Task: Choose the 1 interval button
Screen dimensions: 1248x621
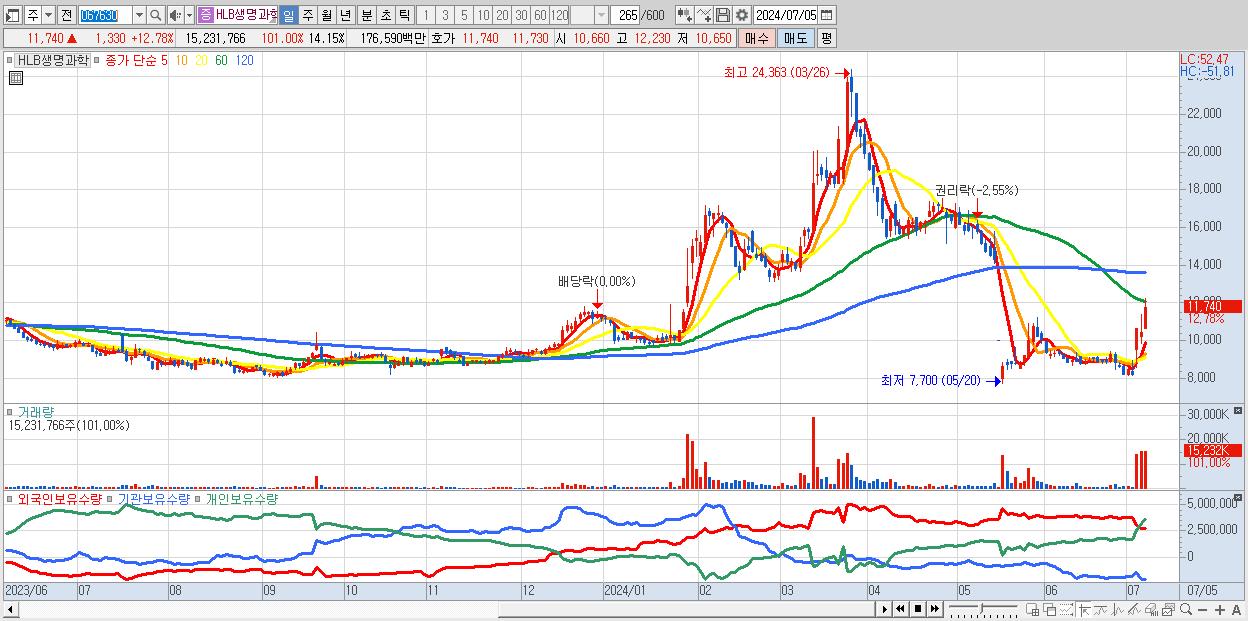Action: [426, 15]
